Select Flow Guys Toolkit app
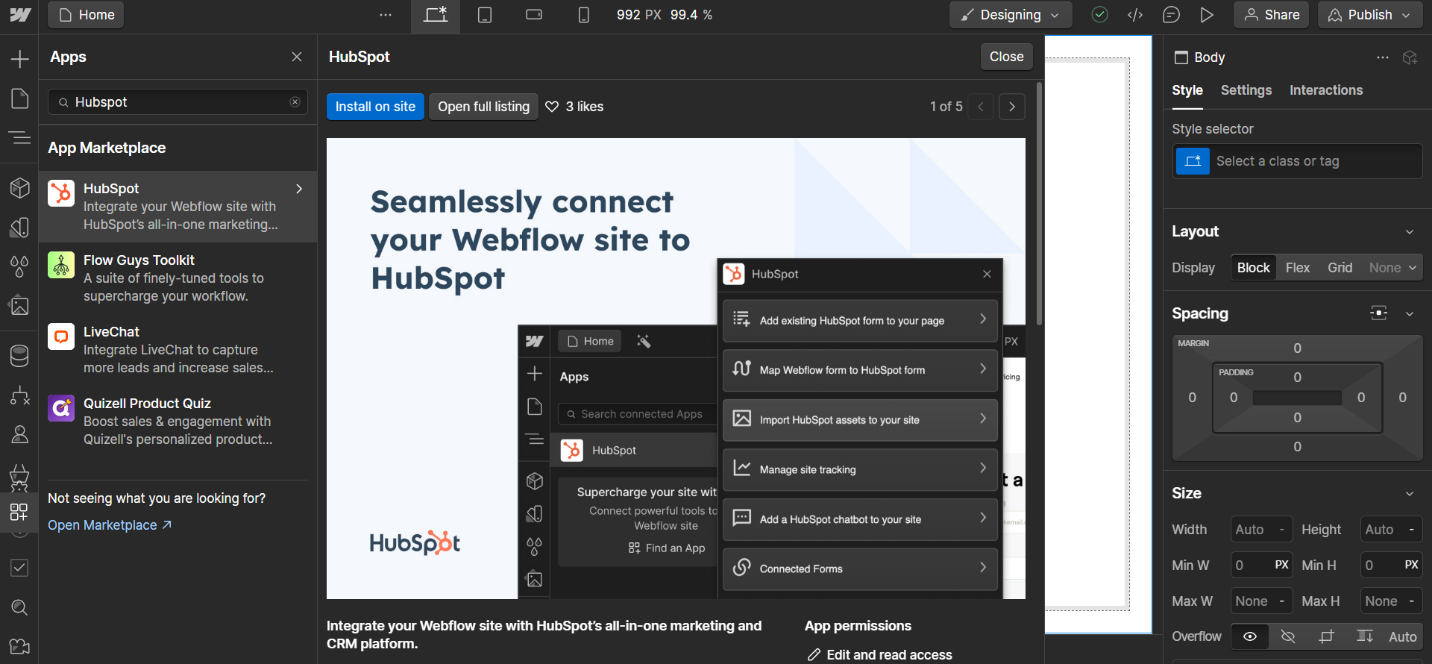 (x=178, y=278)
